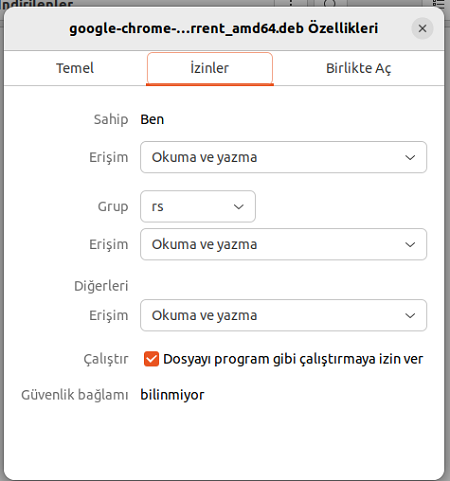Click the Güvenlik bağlamı label

click(x=75, y=395)
